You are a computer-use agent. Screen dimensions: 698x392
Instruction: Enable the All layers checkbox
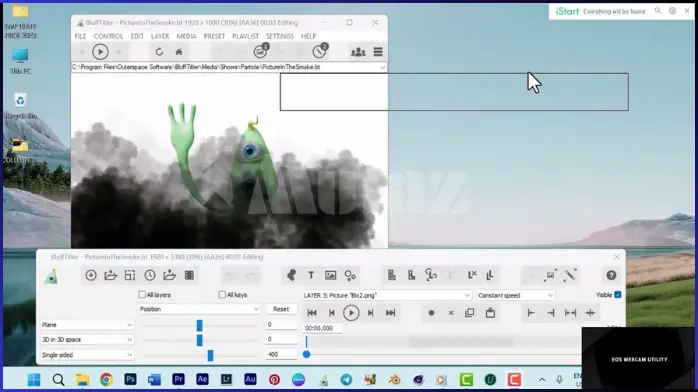(142, 295)
